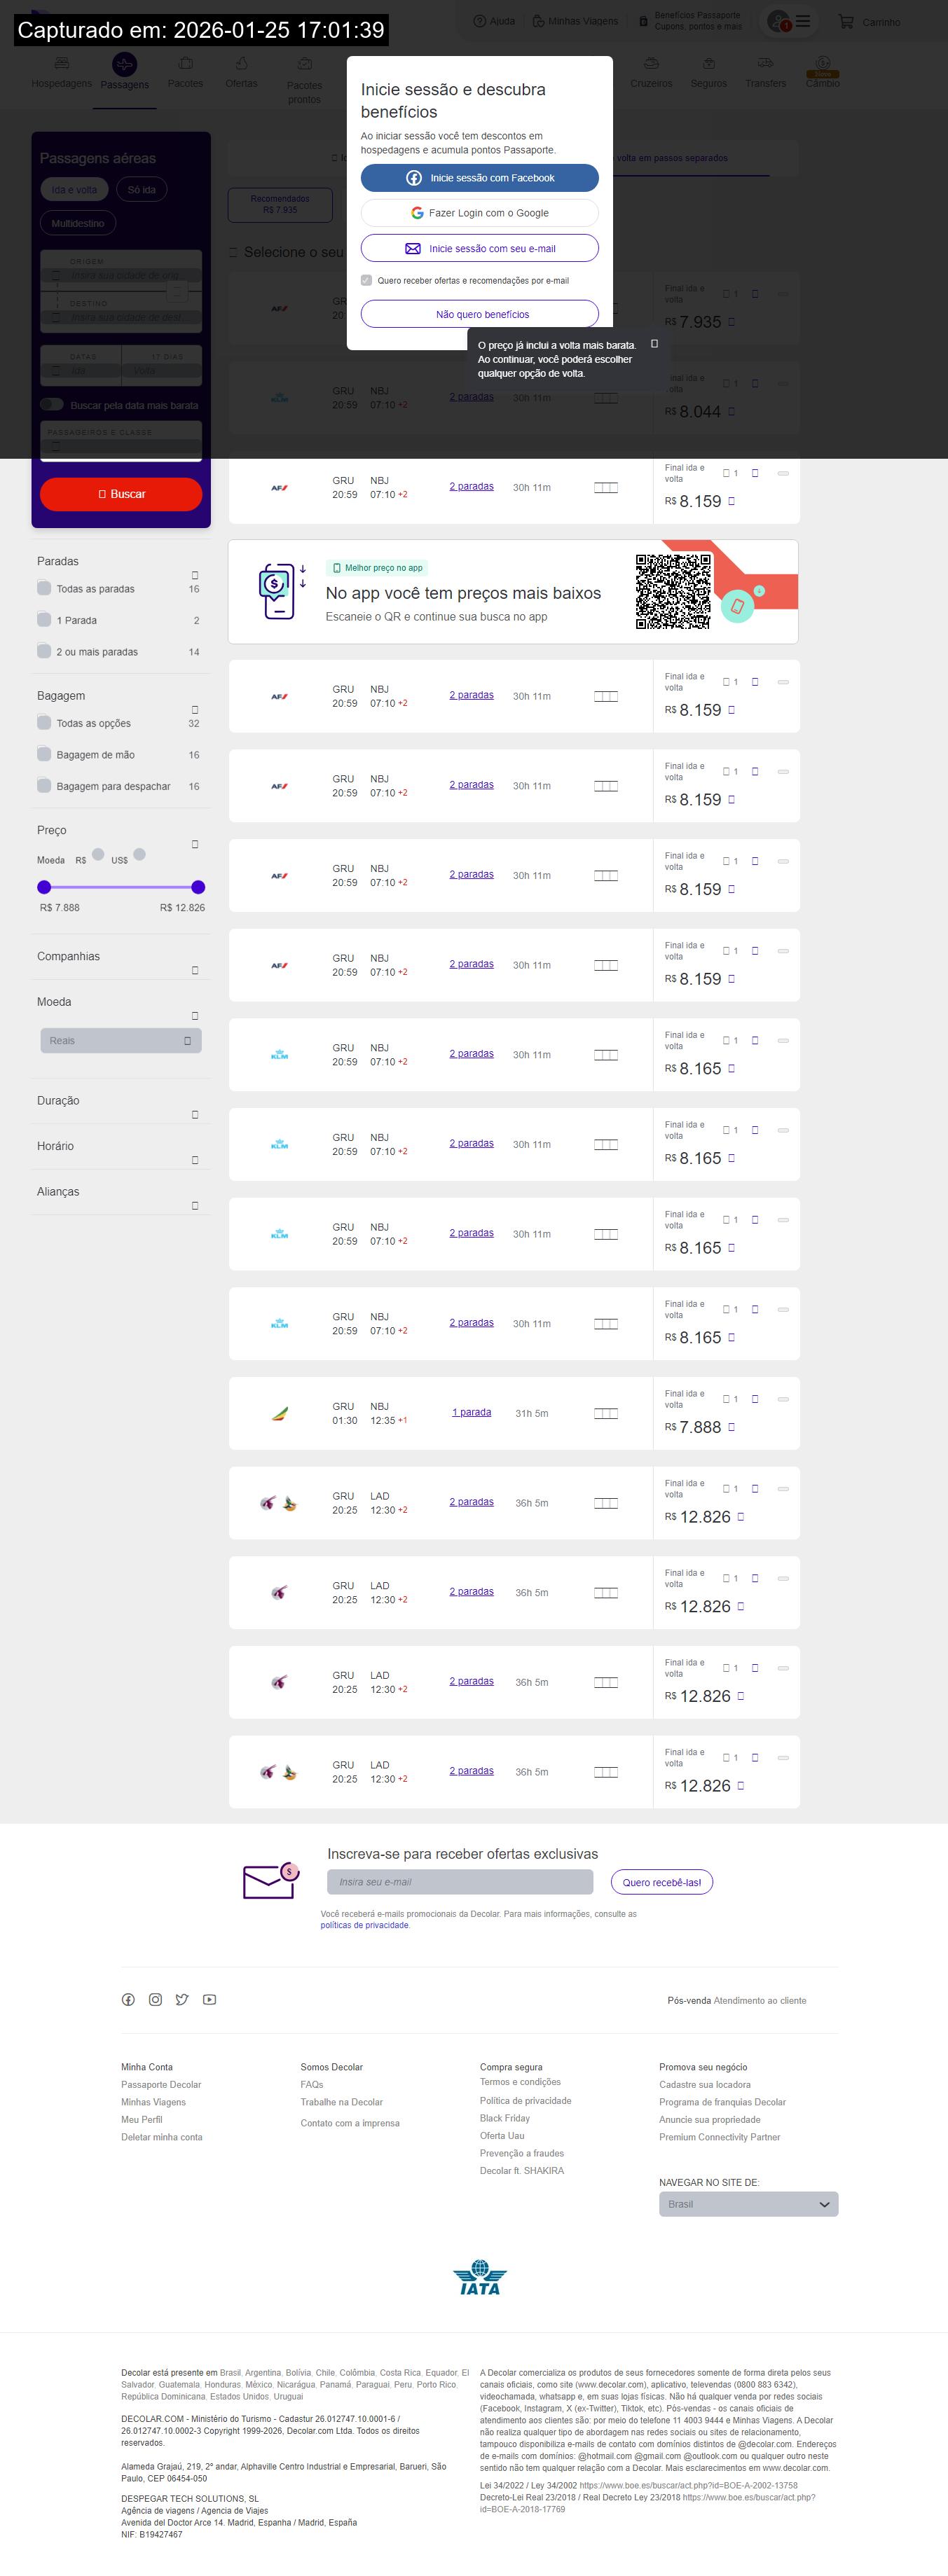Open the Instagram footer icon
Screen dimensions: 948x2576
(x=155, y=2000)
